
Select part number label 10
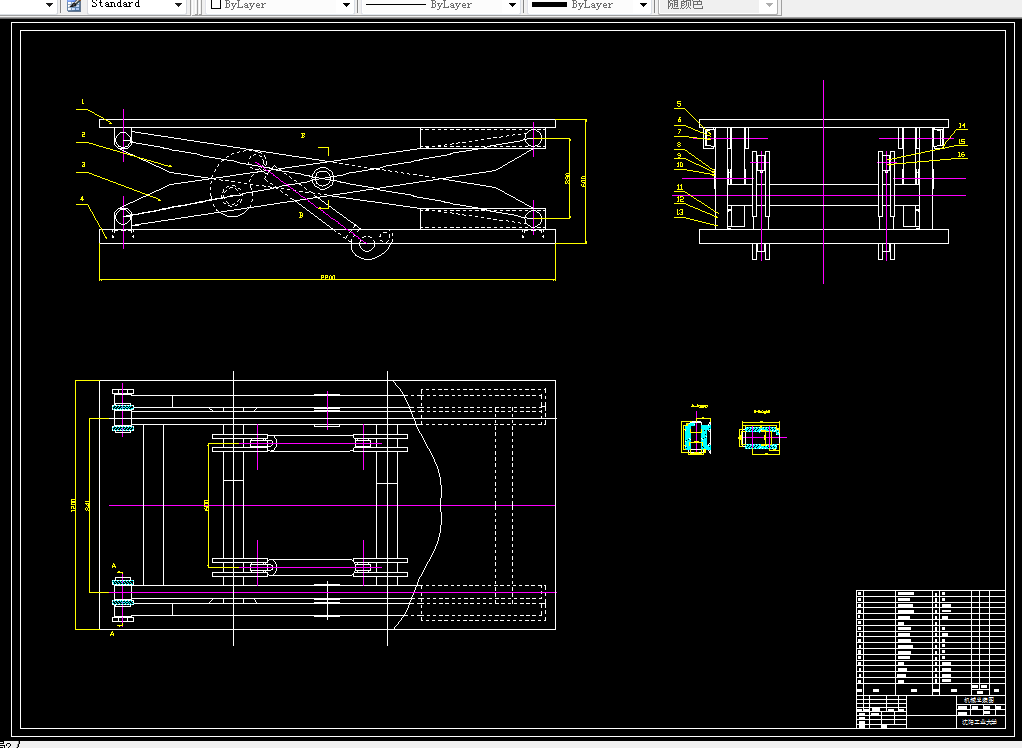pos(680,165)
